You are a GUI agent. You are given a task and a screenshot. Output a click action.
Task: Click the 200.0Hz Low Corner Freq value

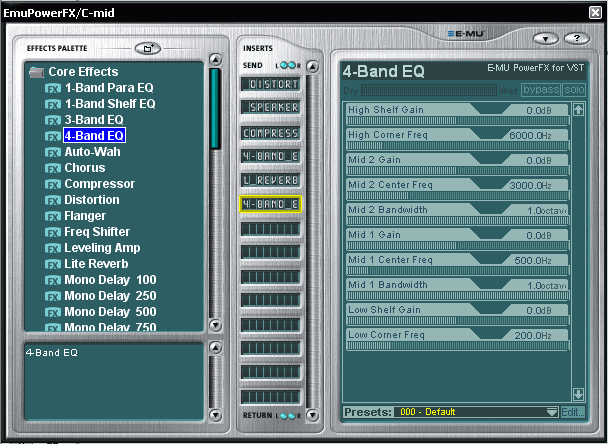point(533,336)
